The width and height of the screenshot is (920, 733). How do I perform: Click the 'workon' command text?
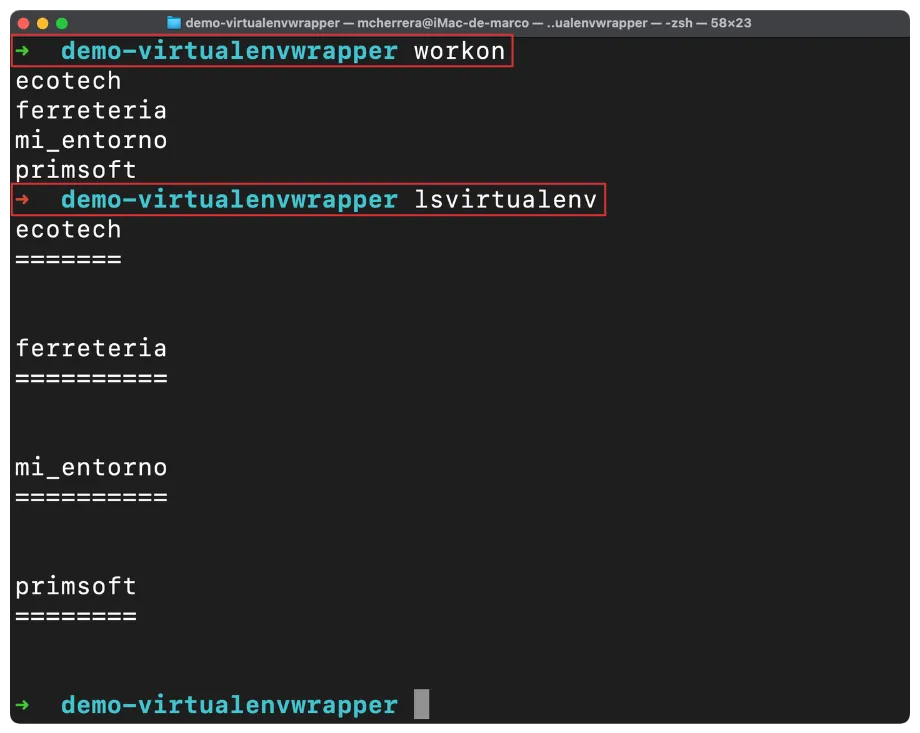point(459,51)
